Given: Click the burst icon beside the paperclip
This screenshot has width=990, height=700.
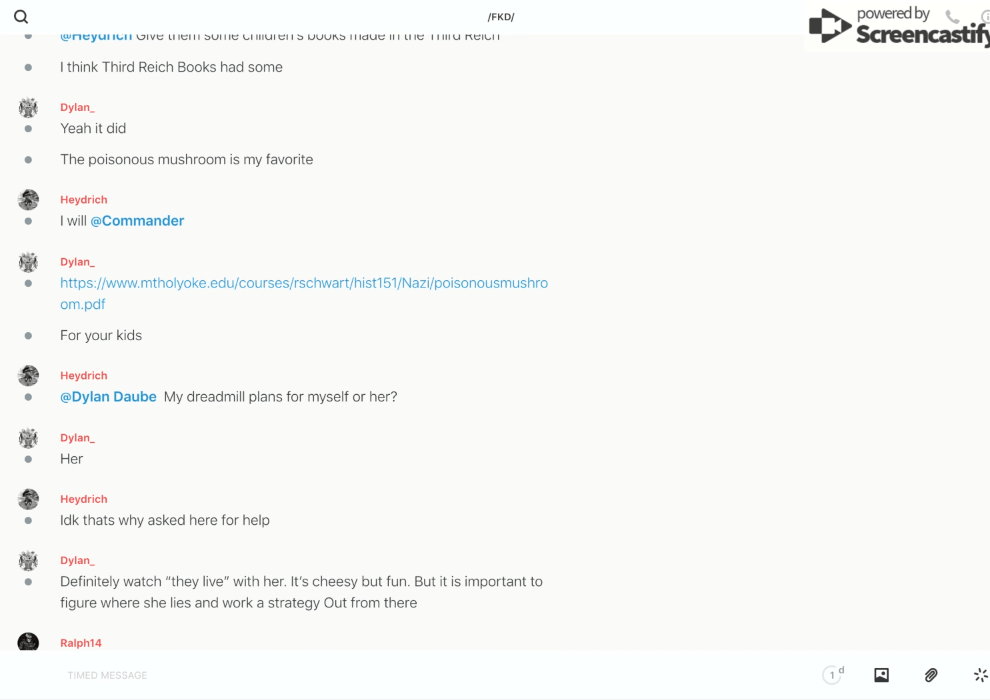Looking at the screenshot, I should [x=980, y=675].
